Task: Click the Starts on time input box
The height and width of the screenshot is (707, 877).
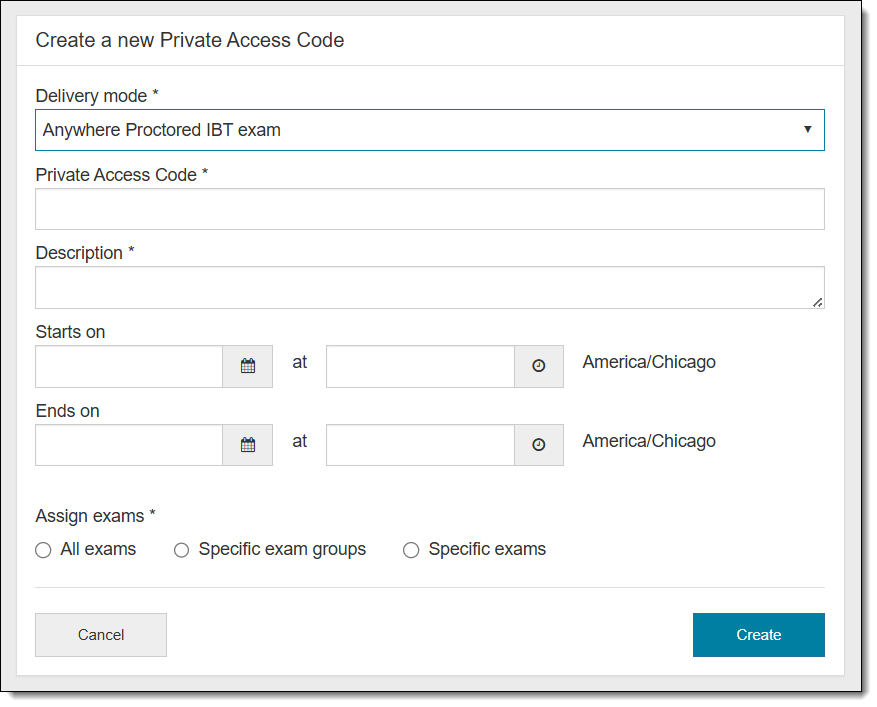Action: click(x=418, y=366)
